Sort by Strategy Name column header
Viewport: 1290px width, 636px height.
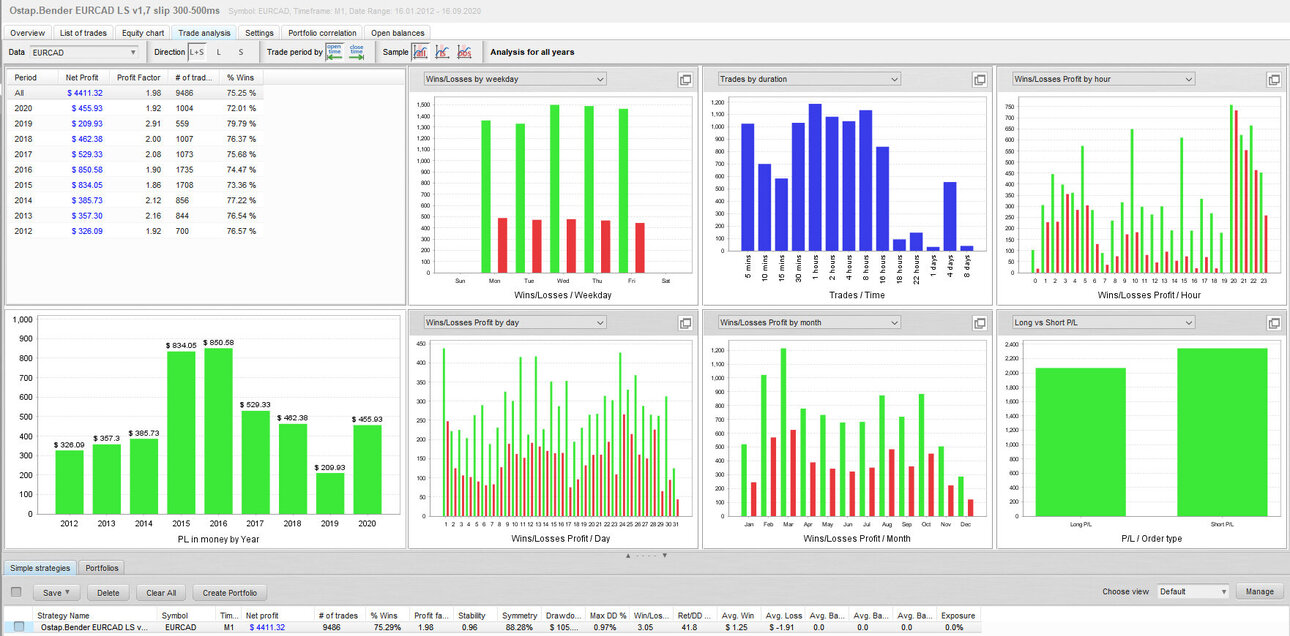point(96,615)
